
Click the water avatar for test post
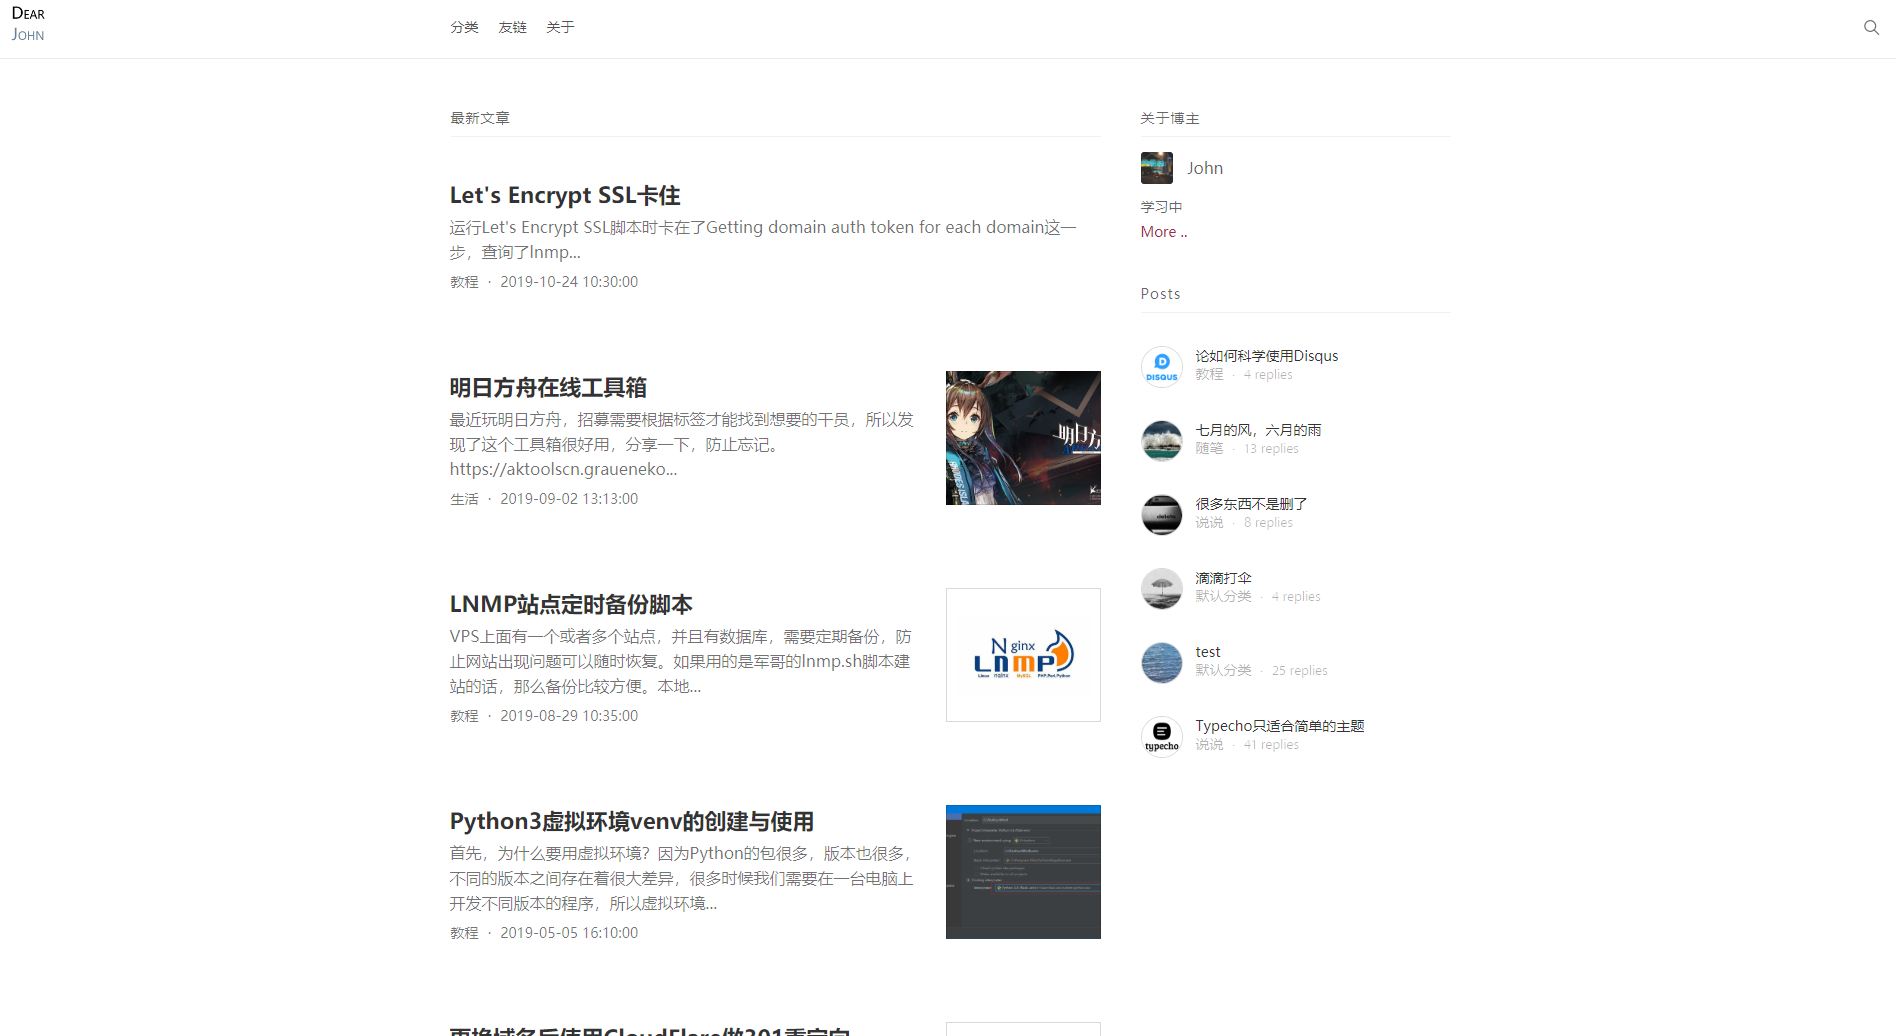click(1162, 662)
